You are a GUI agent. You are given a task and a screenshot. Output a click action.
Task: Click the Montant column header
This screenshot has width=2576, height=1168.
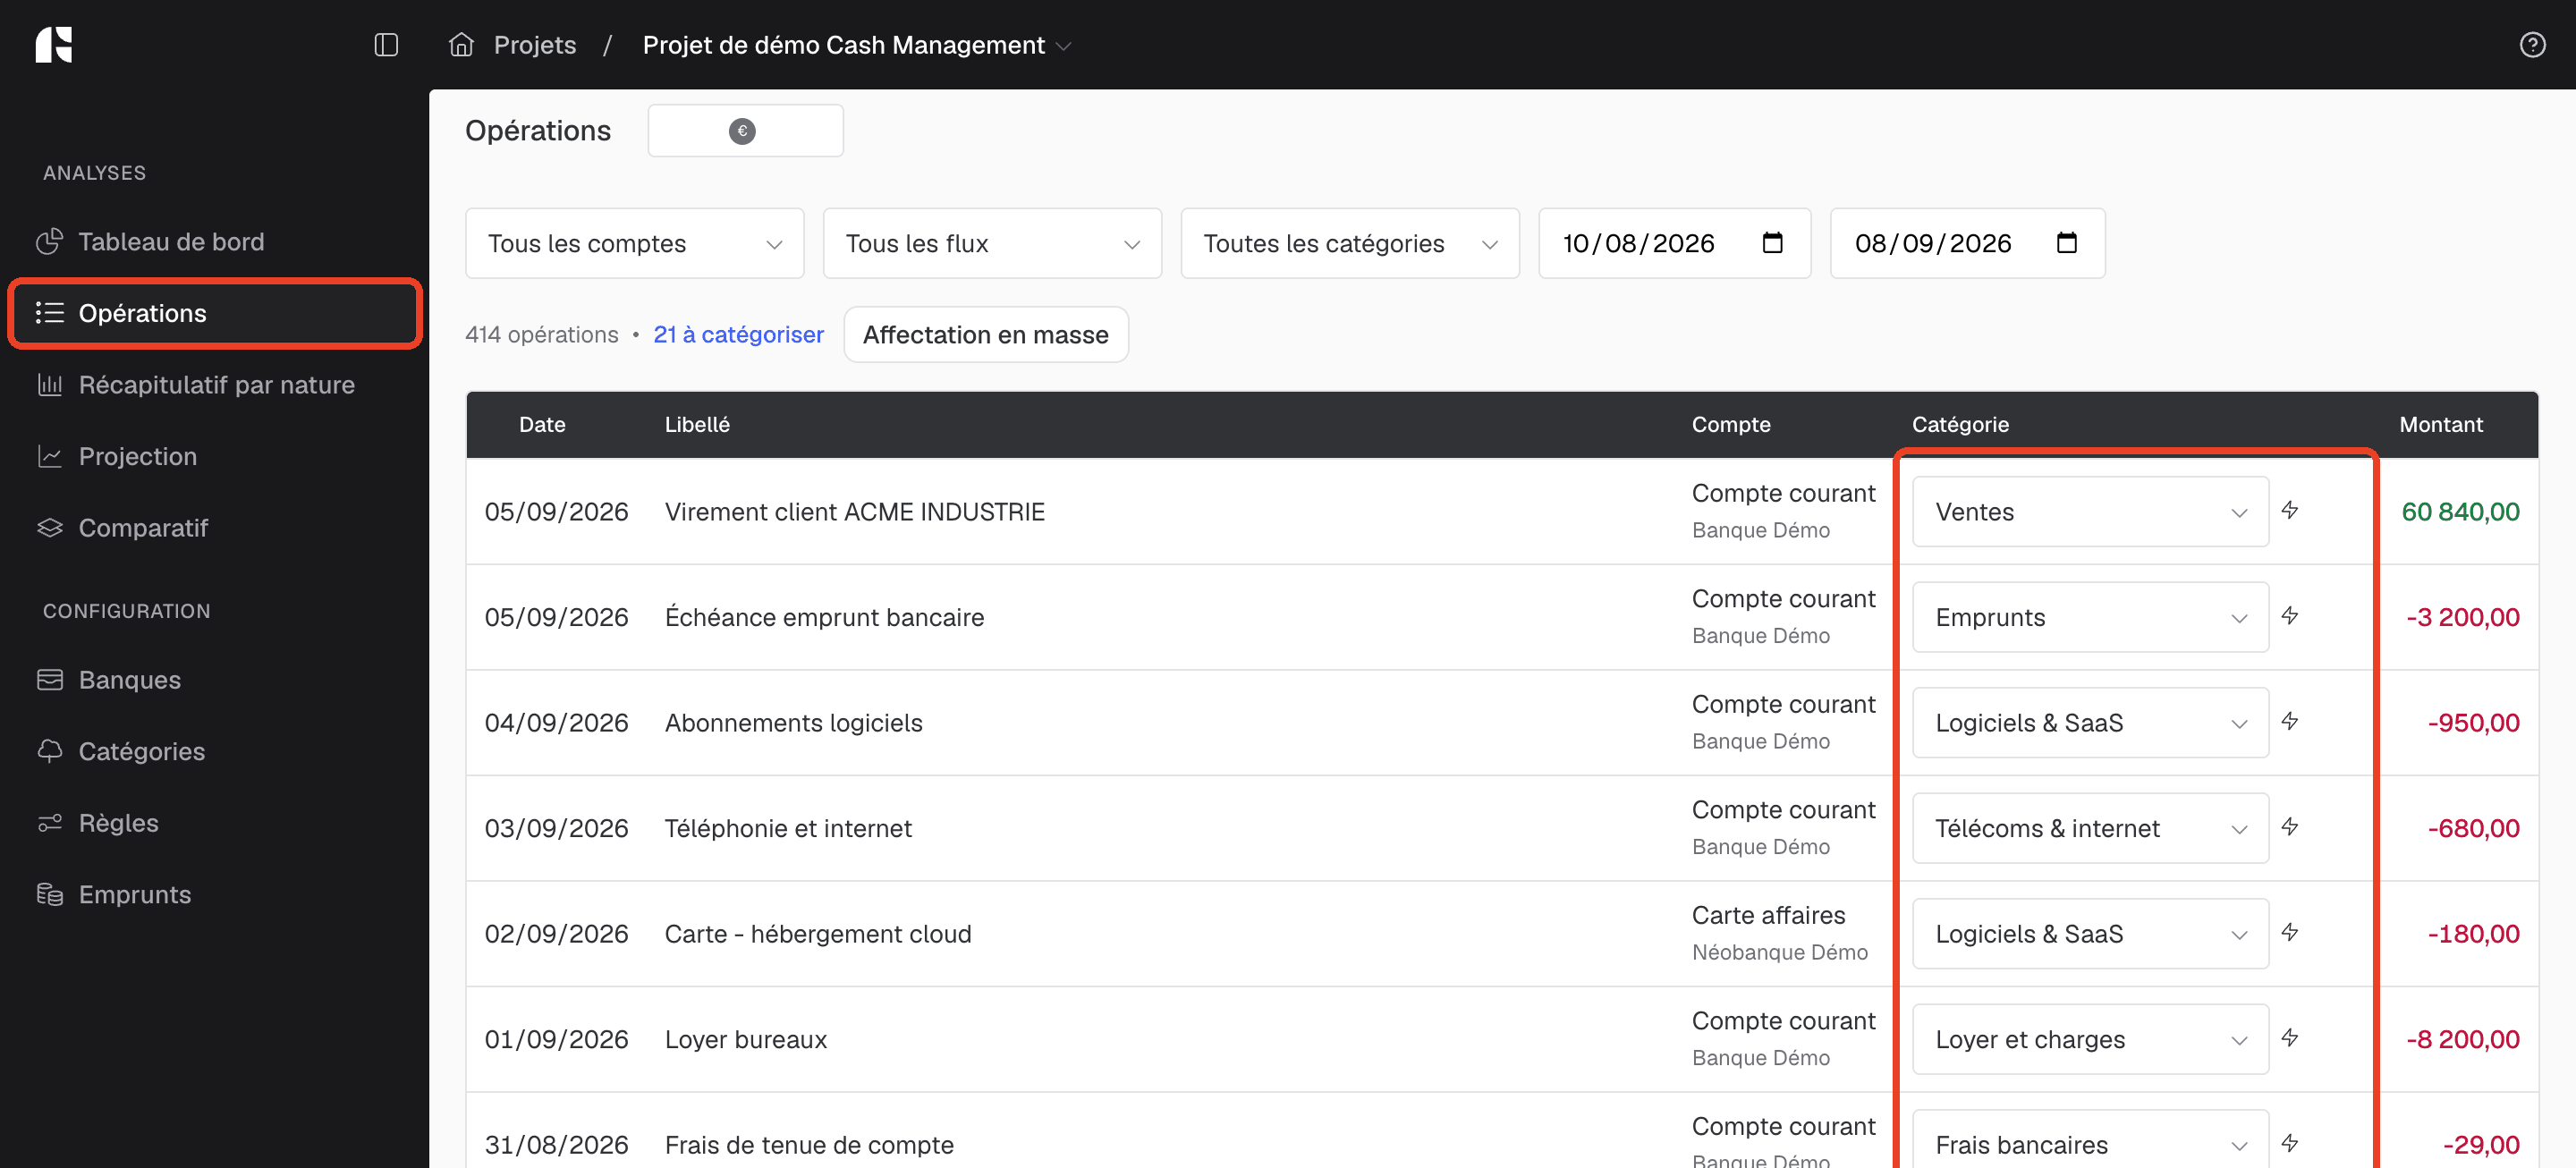coord(2441,424)
